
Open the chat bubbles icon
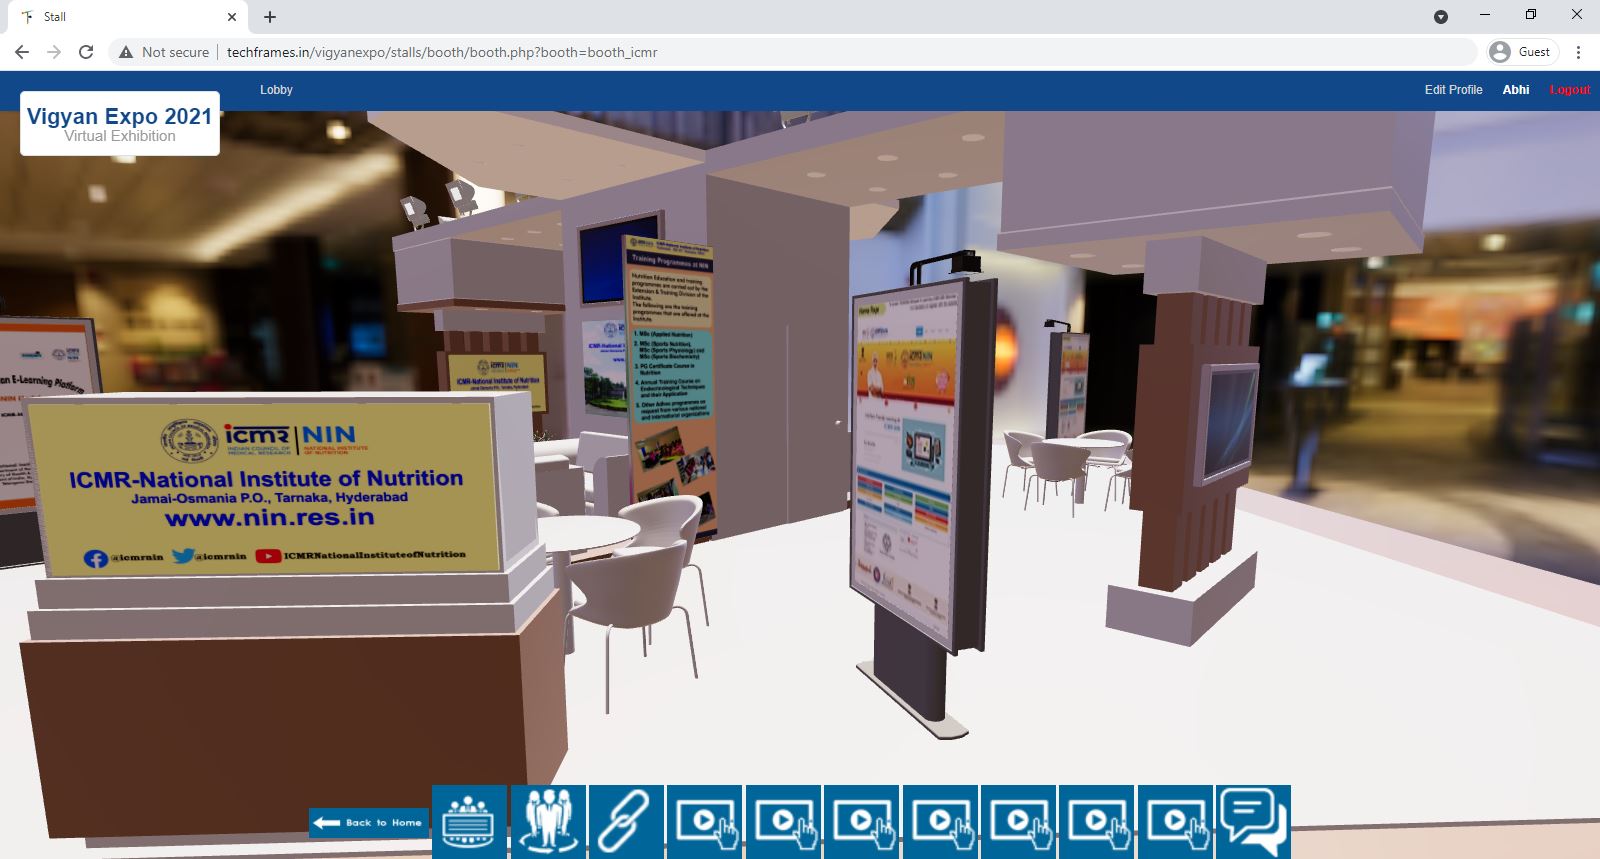(1253, 822)
